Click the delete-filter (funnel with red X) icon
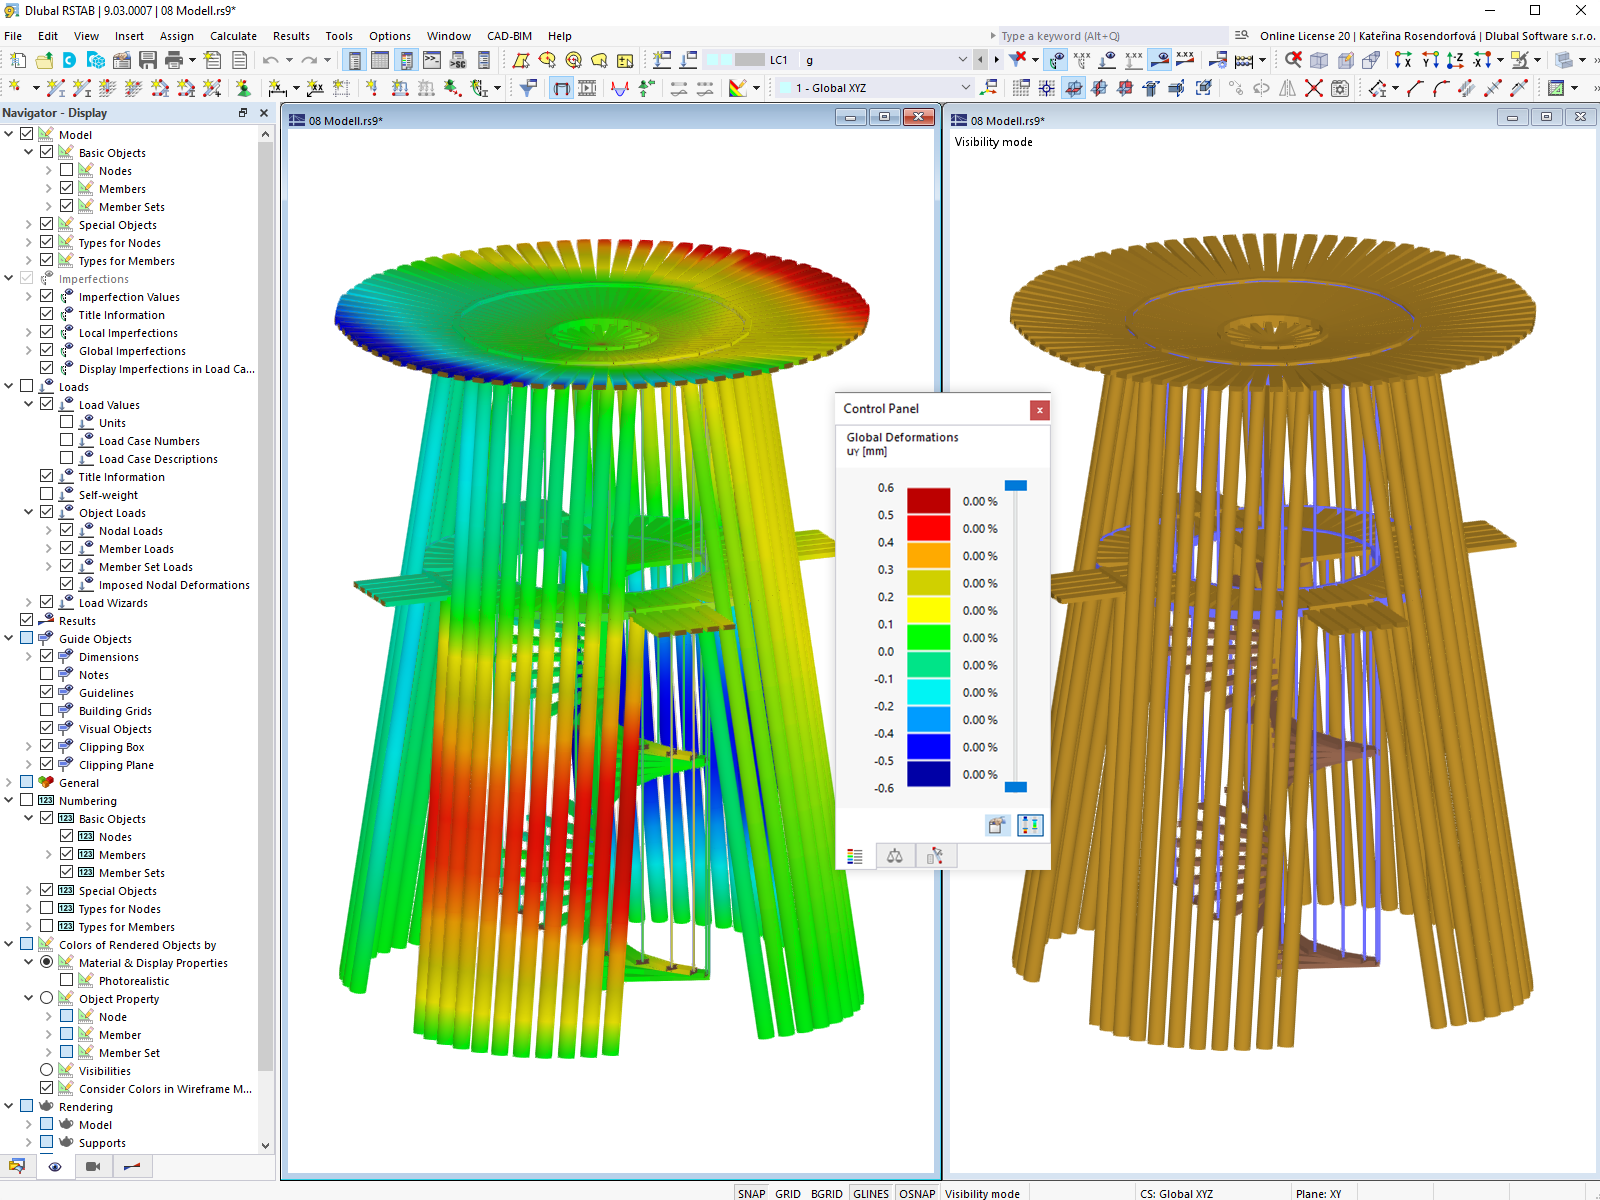Image resolution: width=1600 pixels, height=1200 pixels. (1018, 60)
